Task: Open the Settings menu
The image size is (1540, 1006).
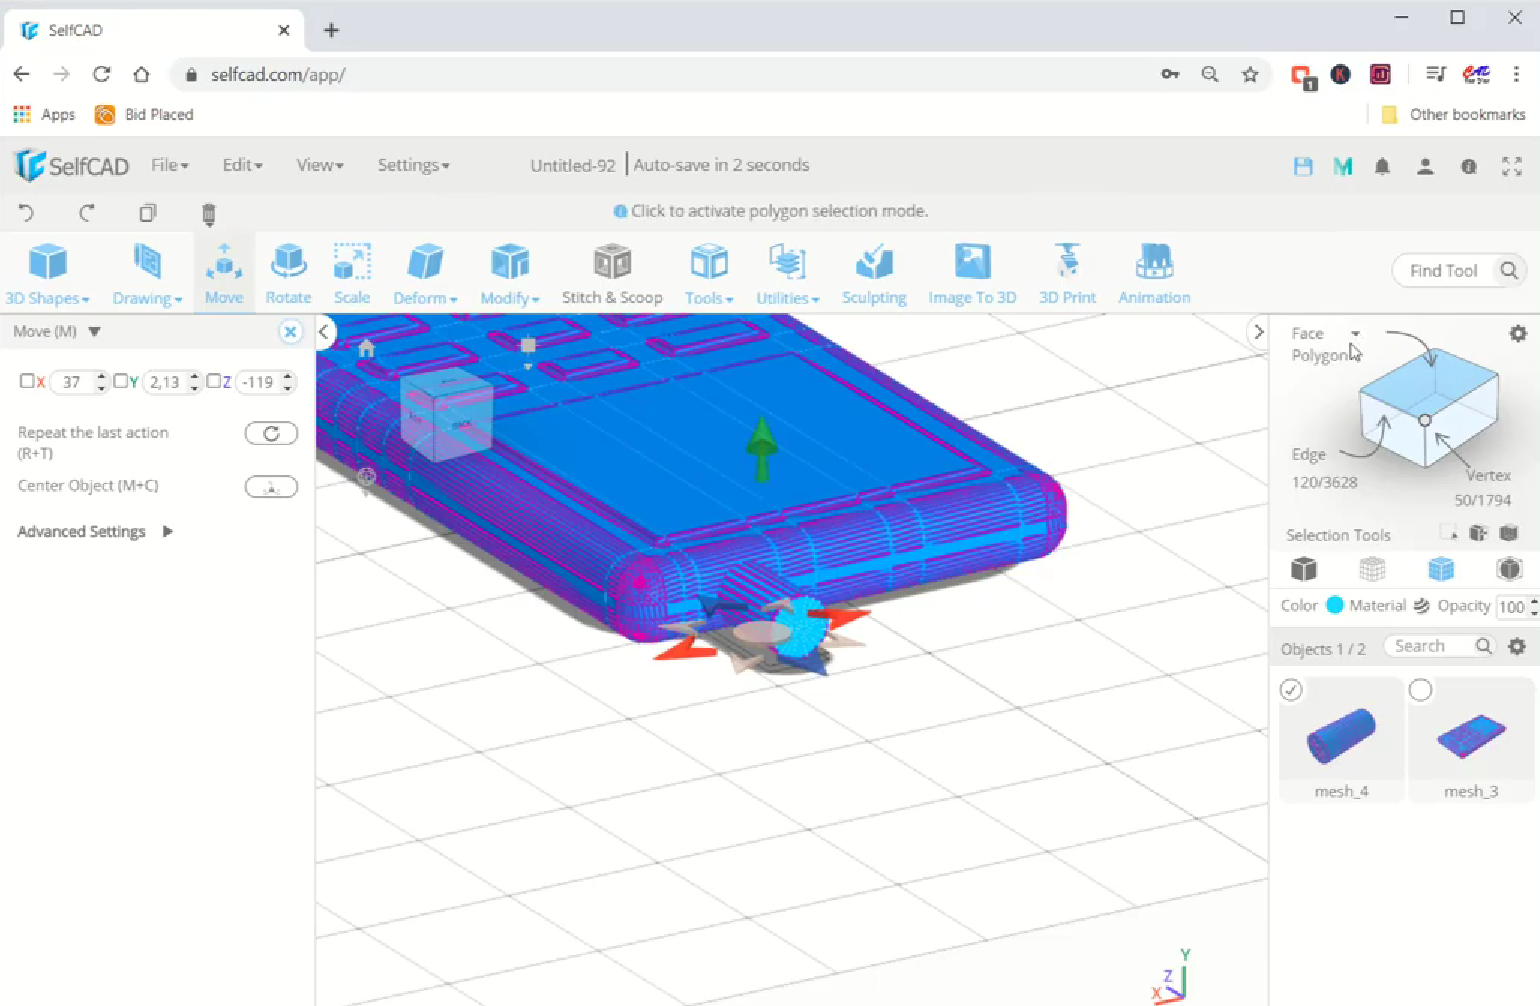Action: click(413, 165)
